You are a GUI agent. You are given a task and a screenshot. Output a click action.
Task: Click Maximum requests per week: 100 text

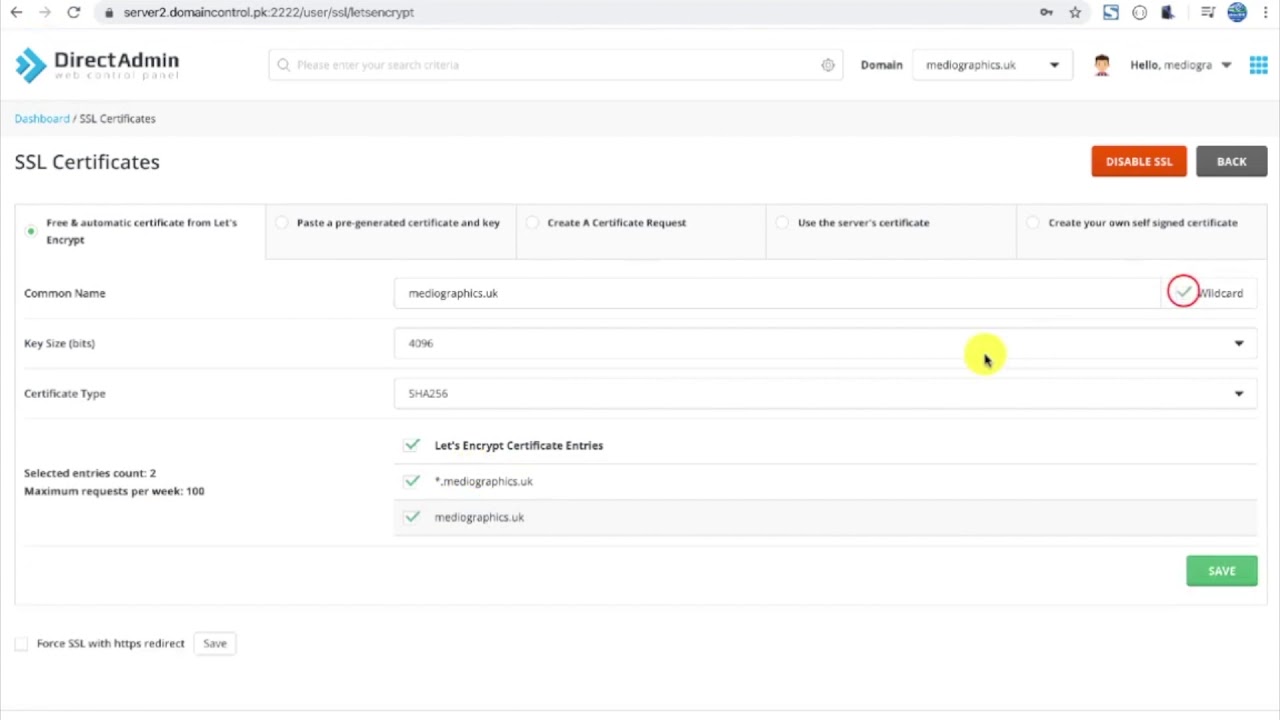pyautogui.click(x=114, y=491)
